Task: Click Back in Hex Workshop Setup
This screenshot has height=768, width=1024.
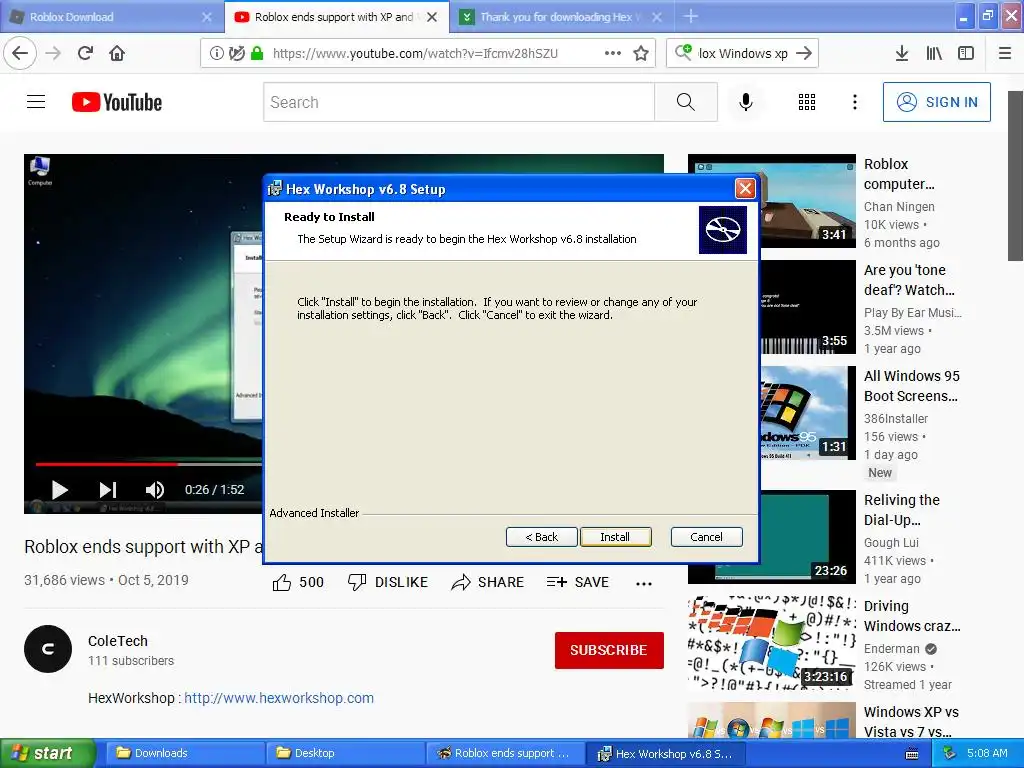Action: click(x=541, y=537)
